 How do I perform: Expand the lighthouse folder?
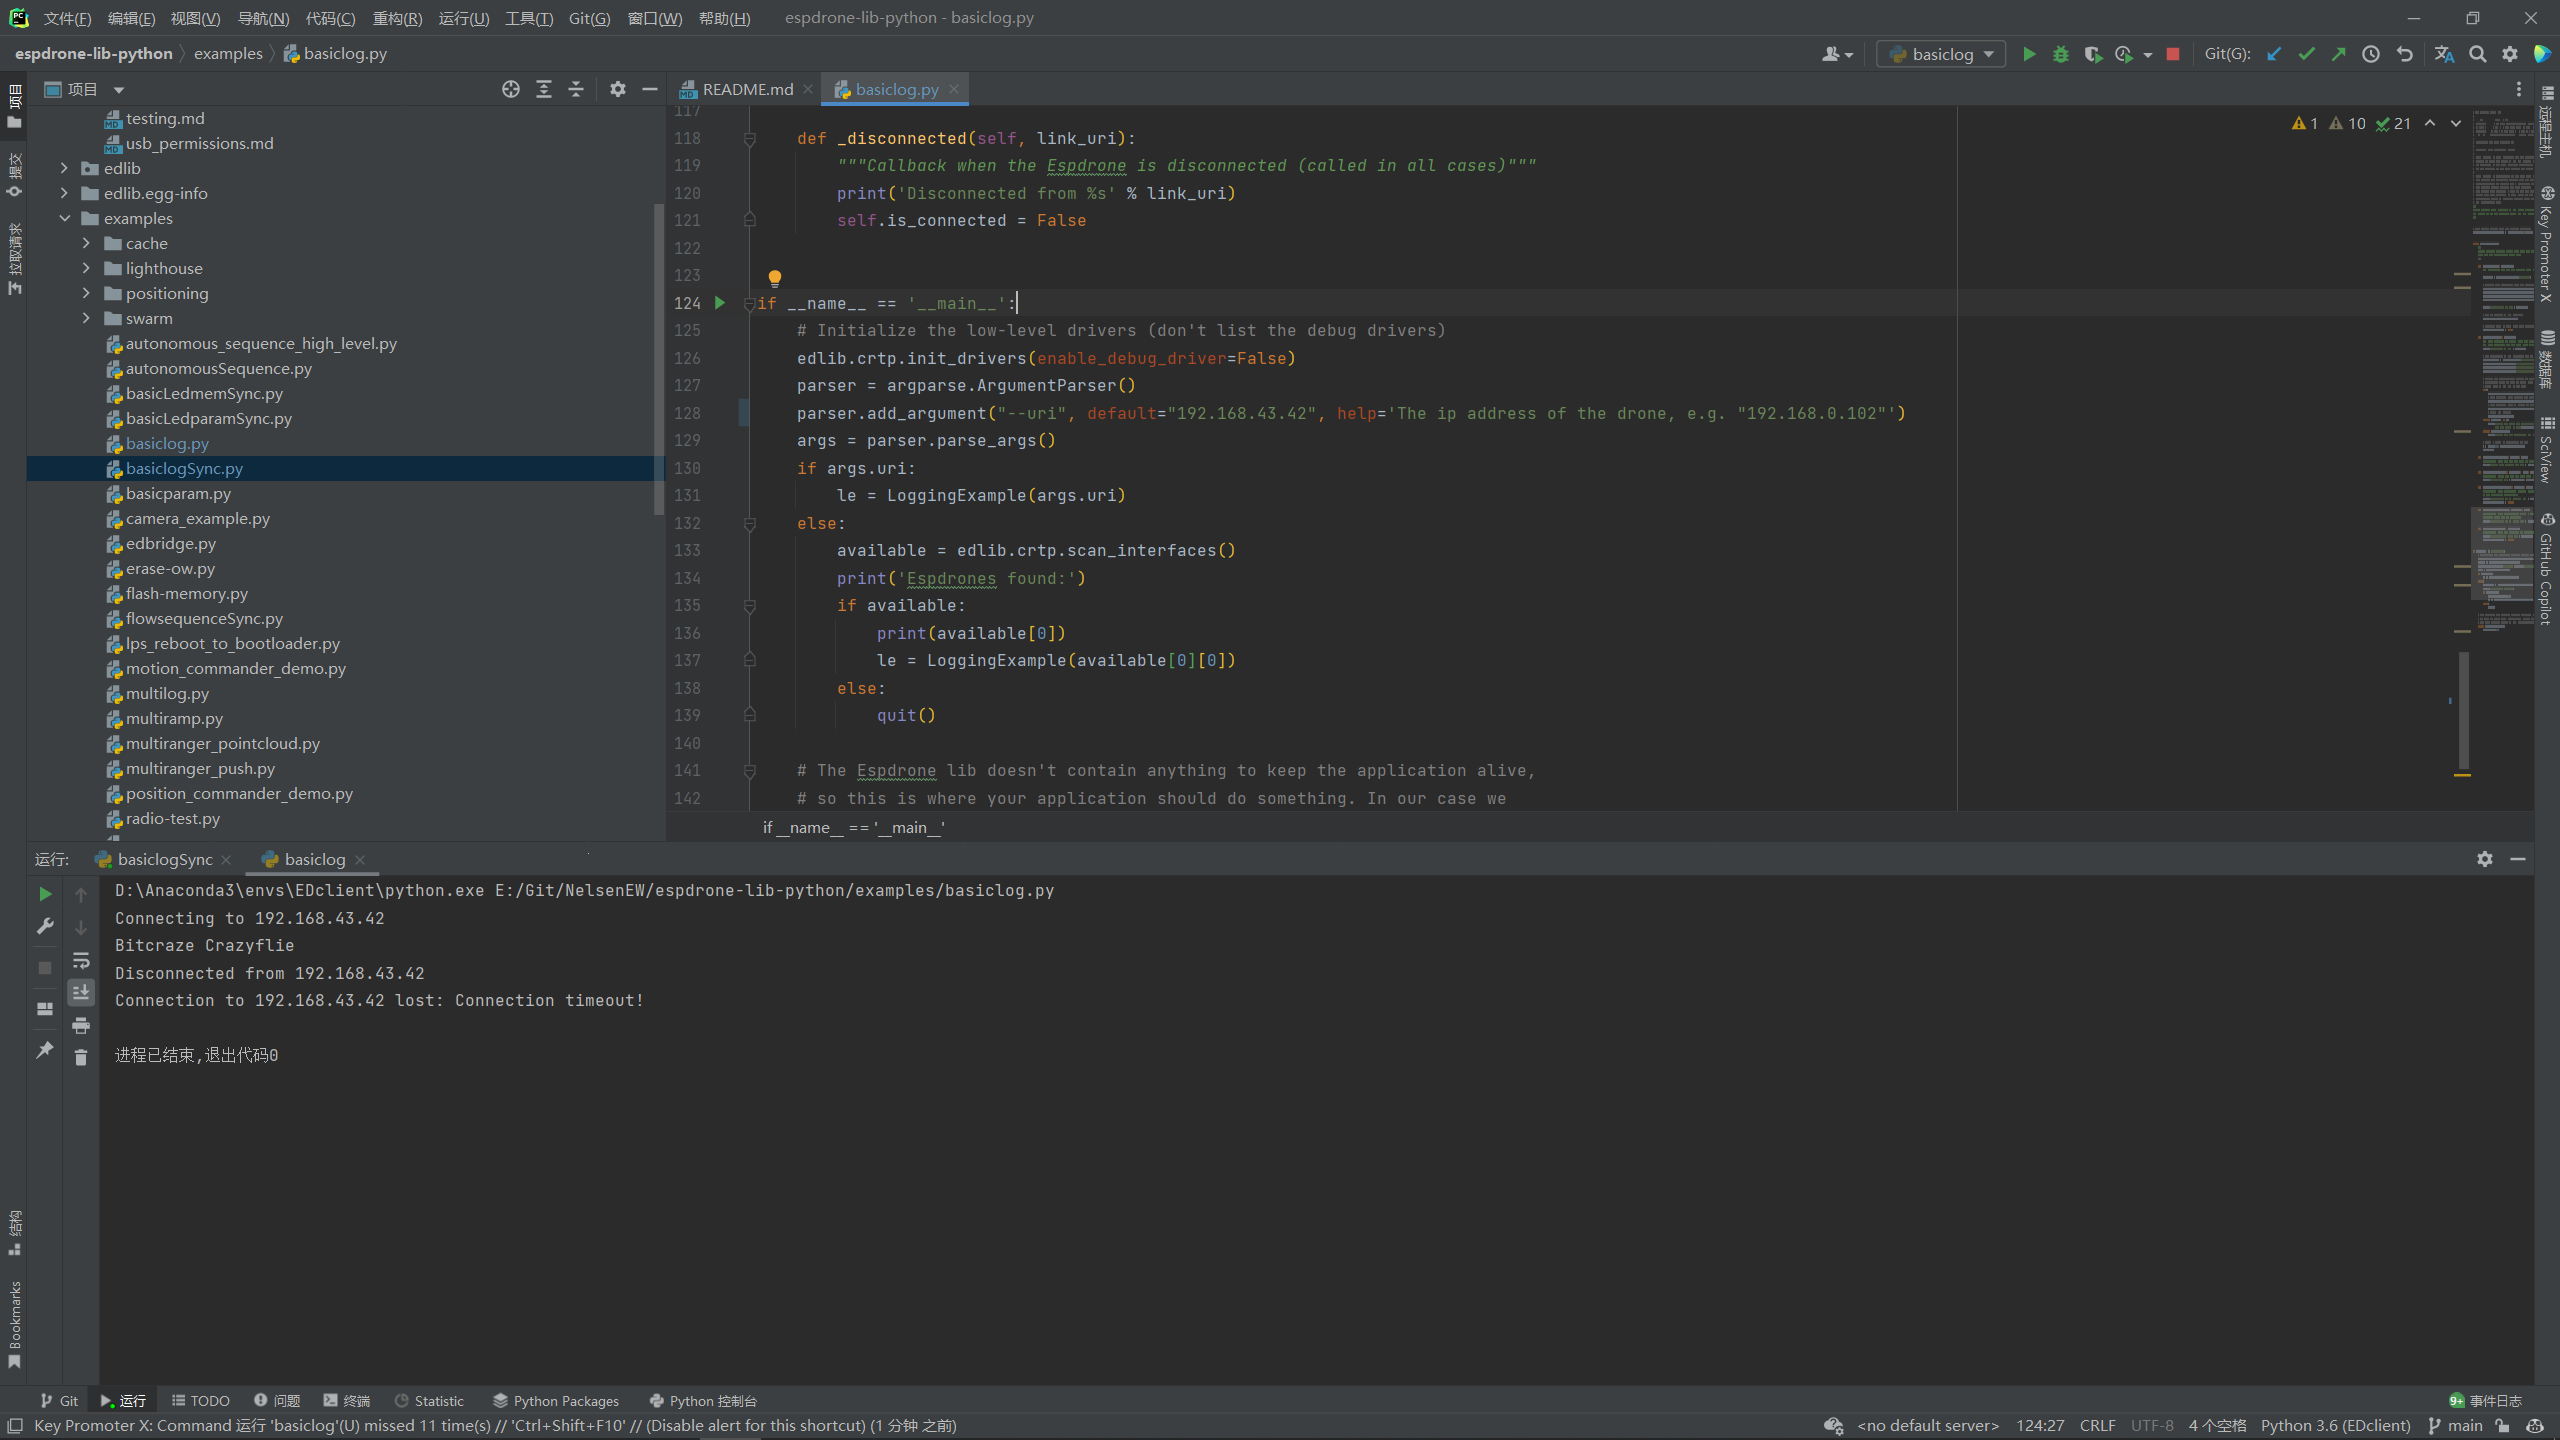[86, 268]
